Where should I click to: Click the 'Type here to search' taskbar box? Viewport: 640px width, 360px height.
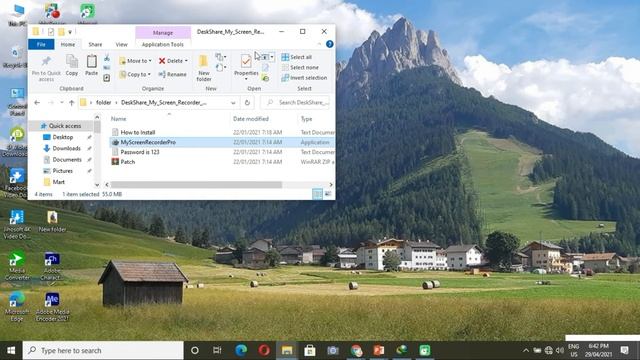(103, 350)
